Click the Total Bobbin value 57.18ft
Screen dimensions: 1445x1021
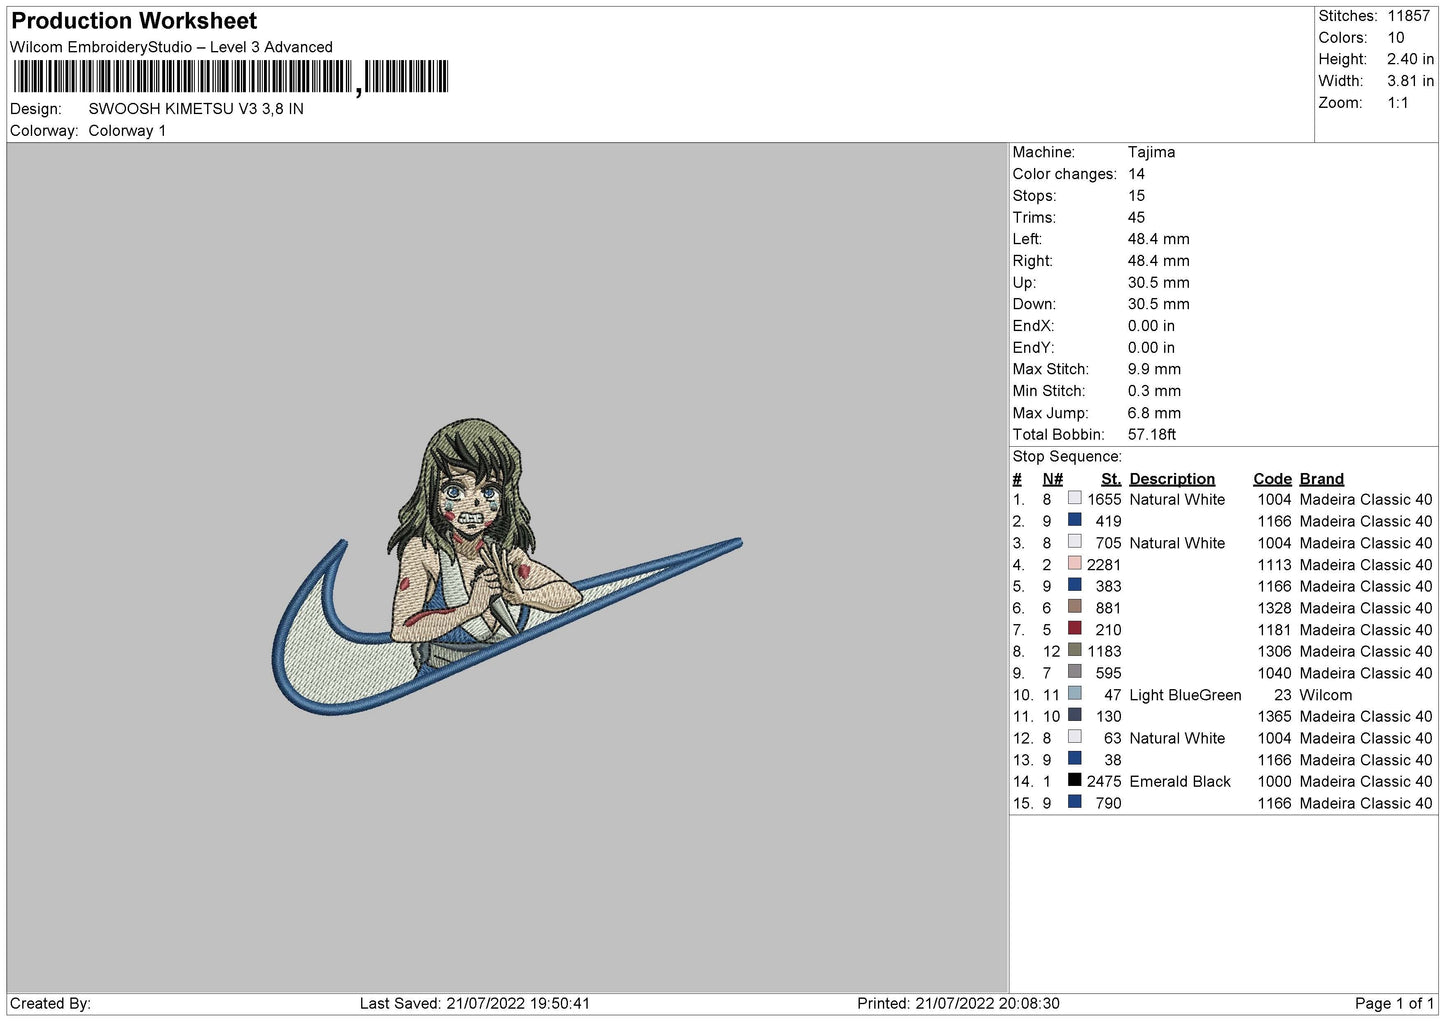tap(1152, 435)
